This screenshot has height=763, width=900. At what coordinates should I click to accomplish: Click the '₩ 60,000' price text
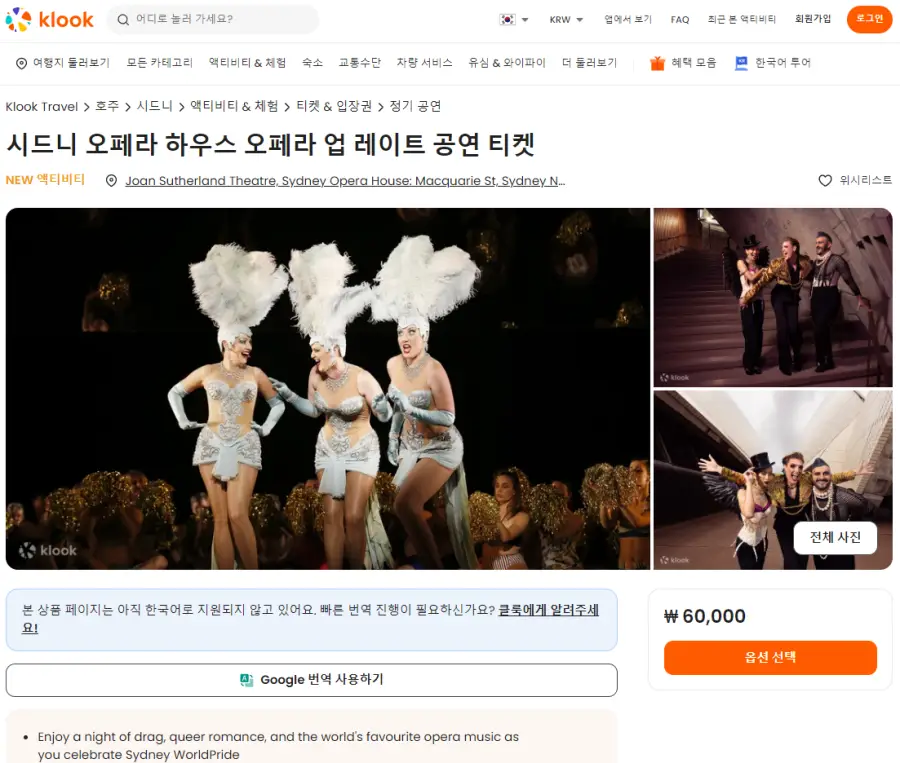705,616
